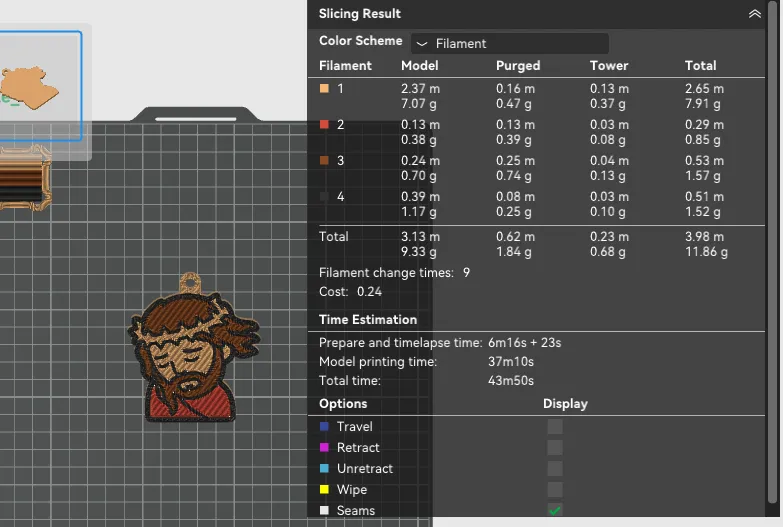Click filament 3 brown color swatch

[x=324, y=160]
